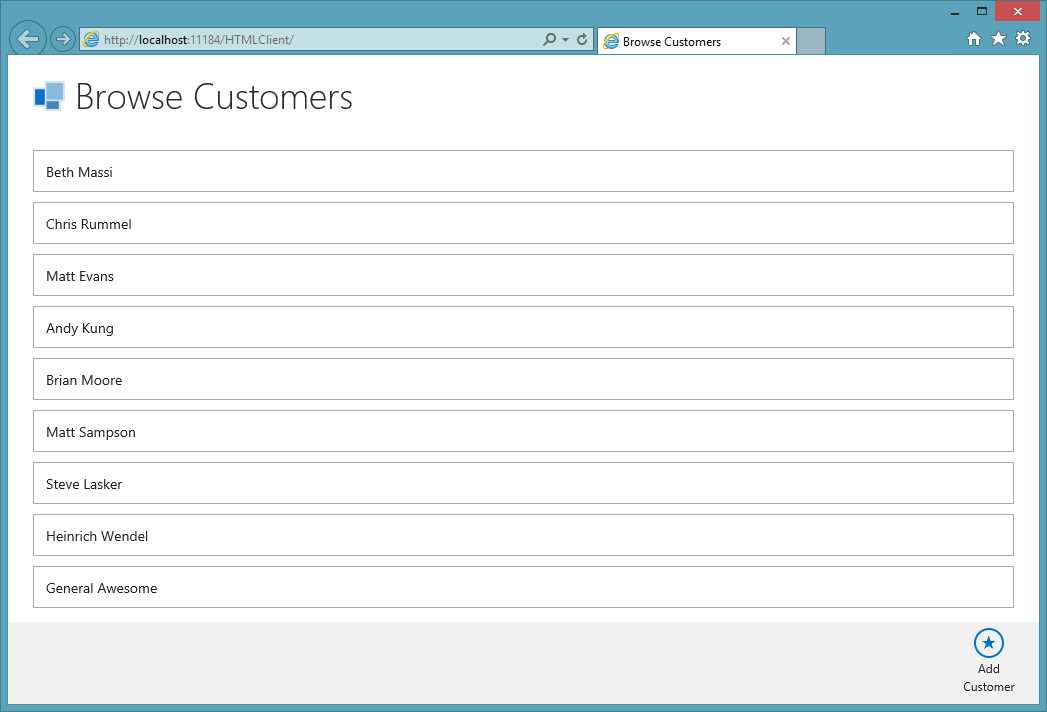This screenshot has height=712, width=1047.
Task: Open a new tab with the blank tab button
Action: click(x=811, y=41)
